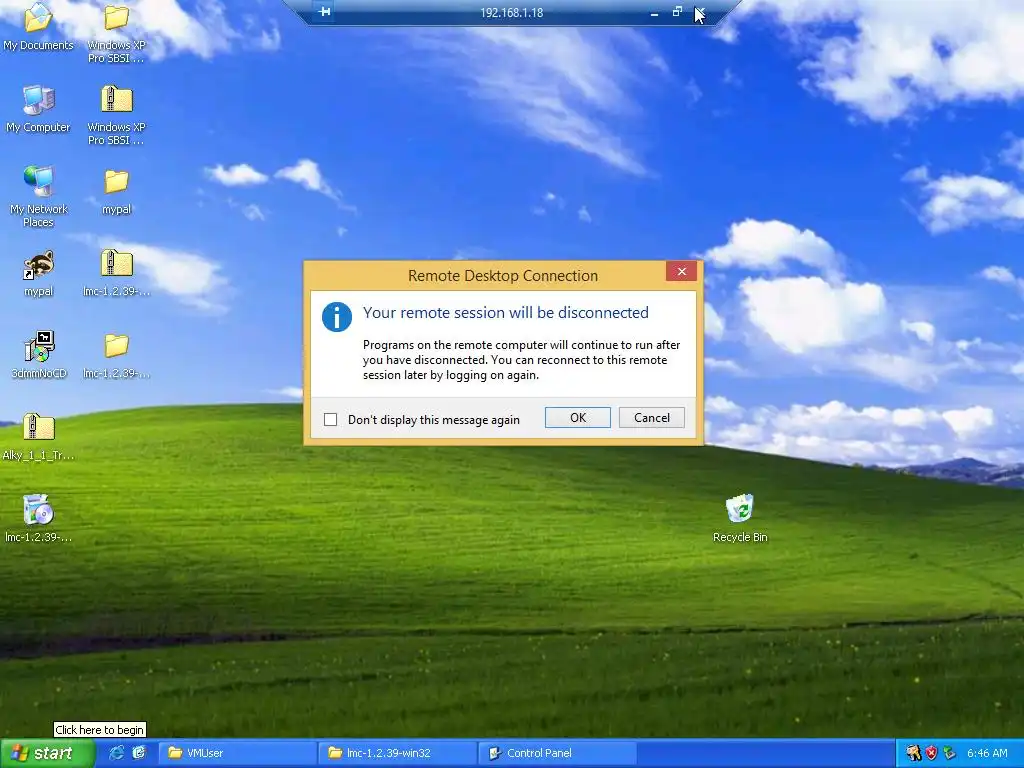Viewport: 1024px width, 768px height.
Task: Click the blue information icon in dialog
Action: pyautogui.click(x=337, y=317)
